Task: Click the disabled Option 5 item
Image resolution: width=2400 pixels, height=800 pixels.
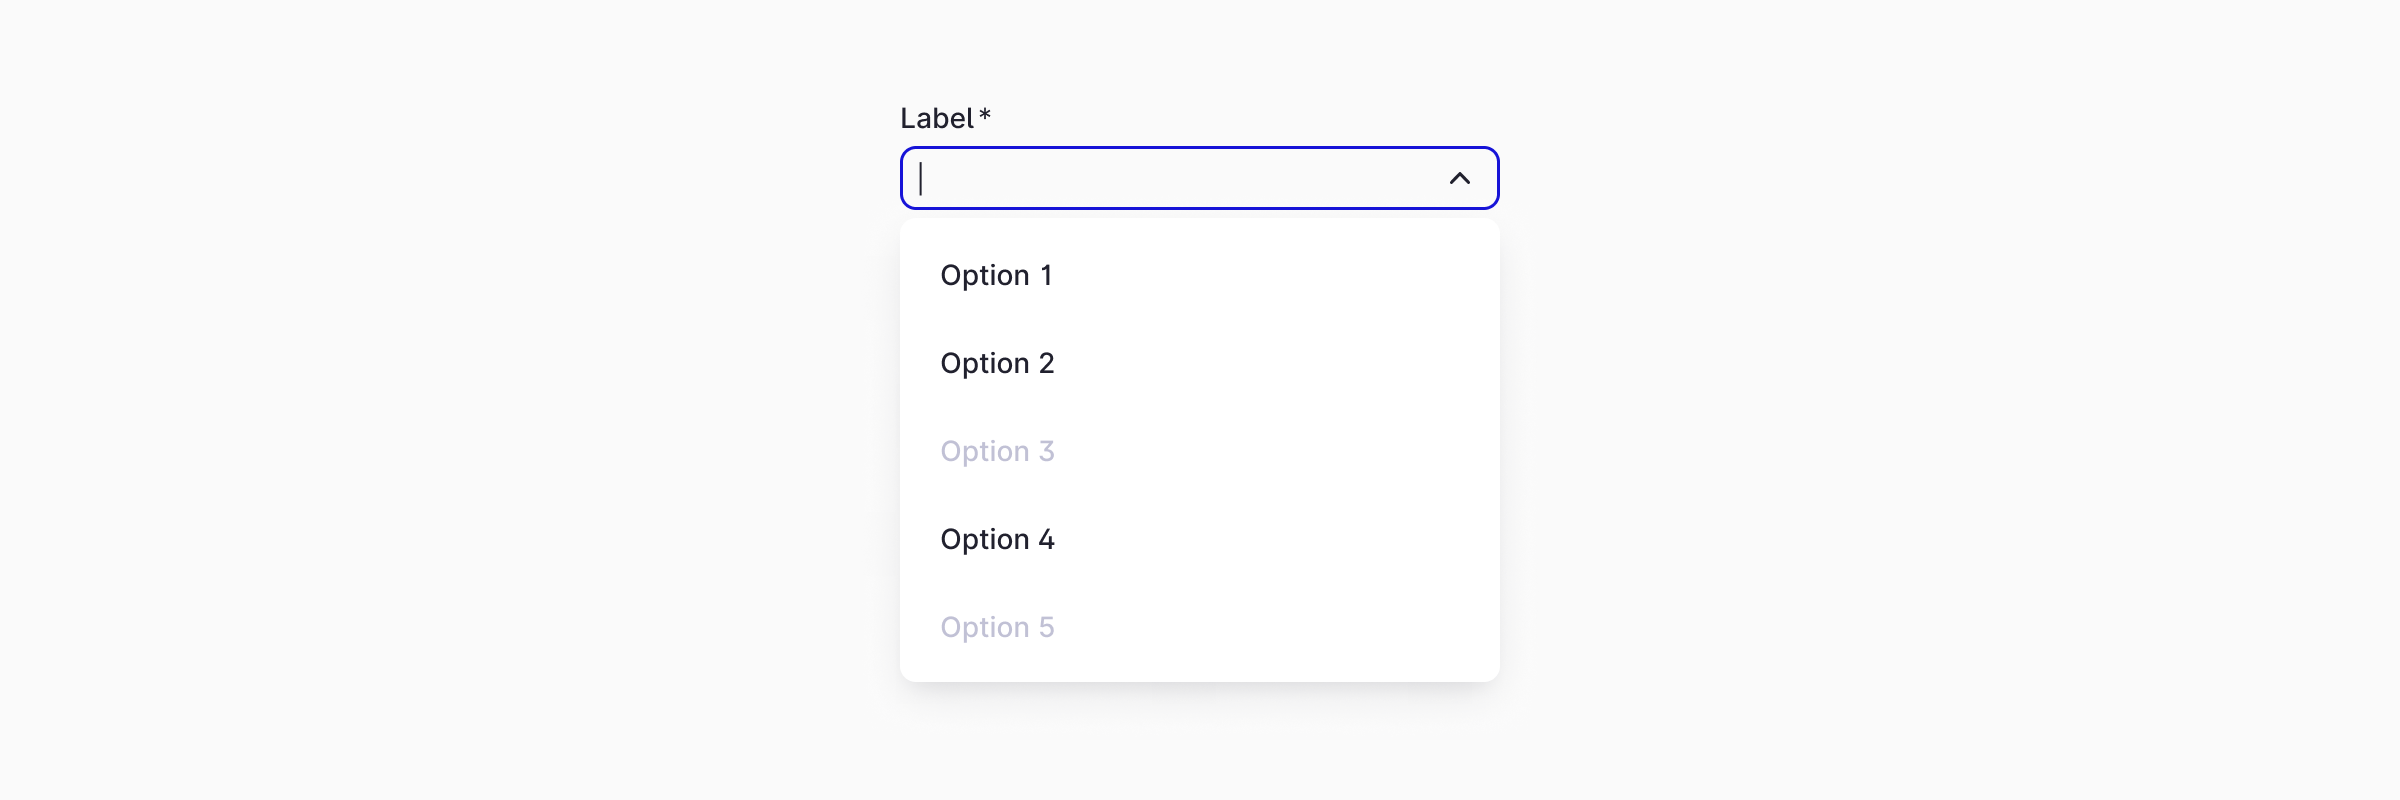Action: pyautogui.click(x=997, y=627)
